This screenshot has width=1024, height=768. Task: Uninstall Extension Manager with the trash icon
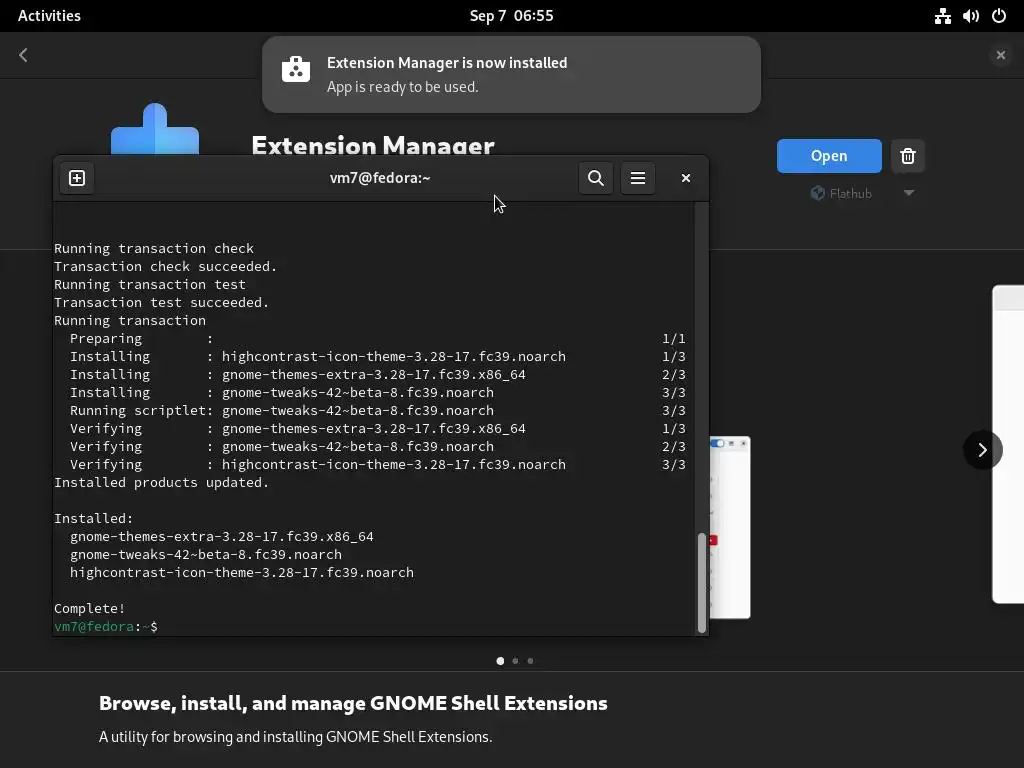908,156
